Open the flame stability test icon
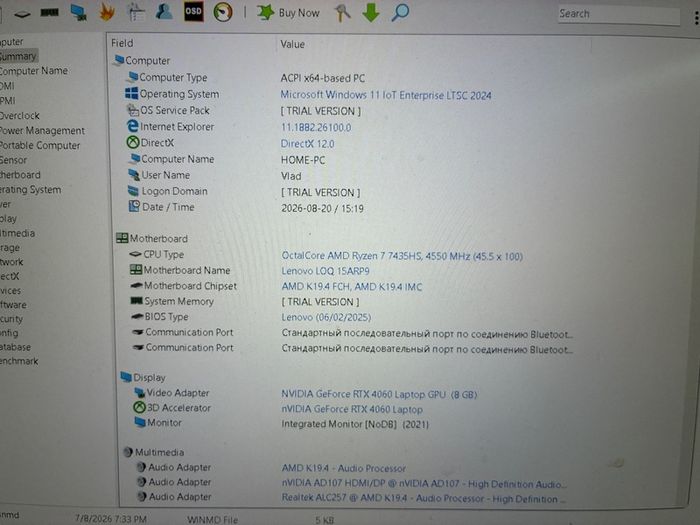 107,12
